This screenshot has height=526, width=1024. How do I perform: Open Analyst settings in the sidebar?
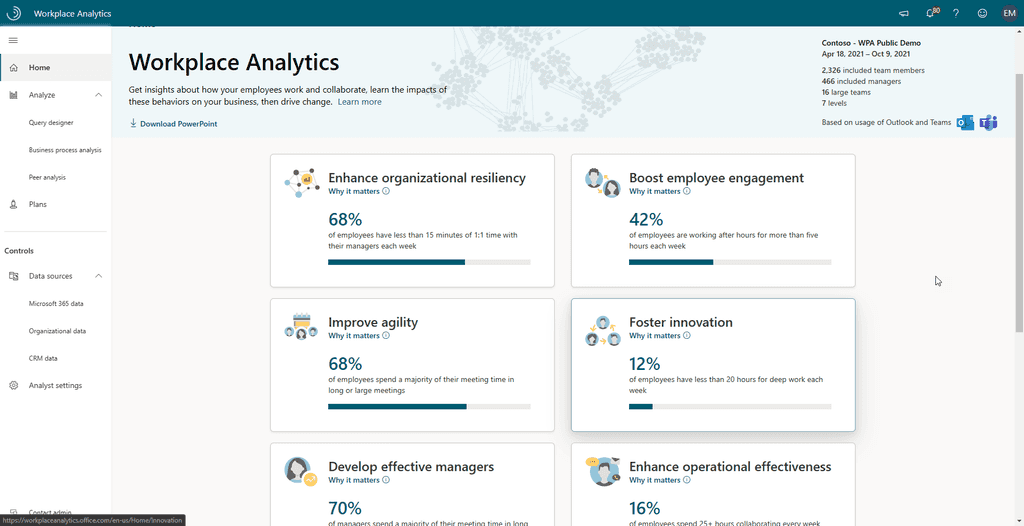click(55, 385)
